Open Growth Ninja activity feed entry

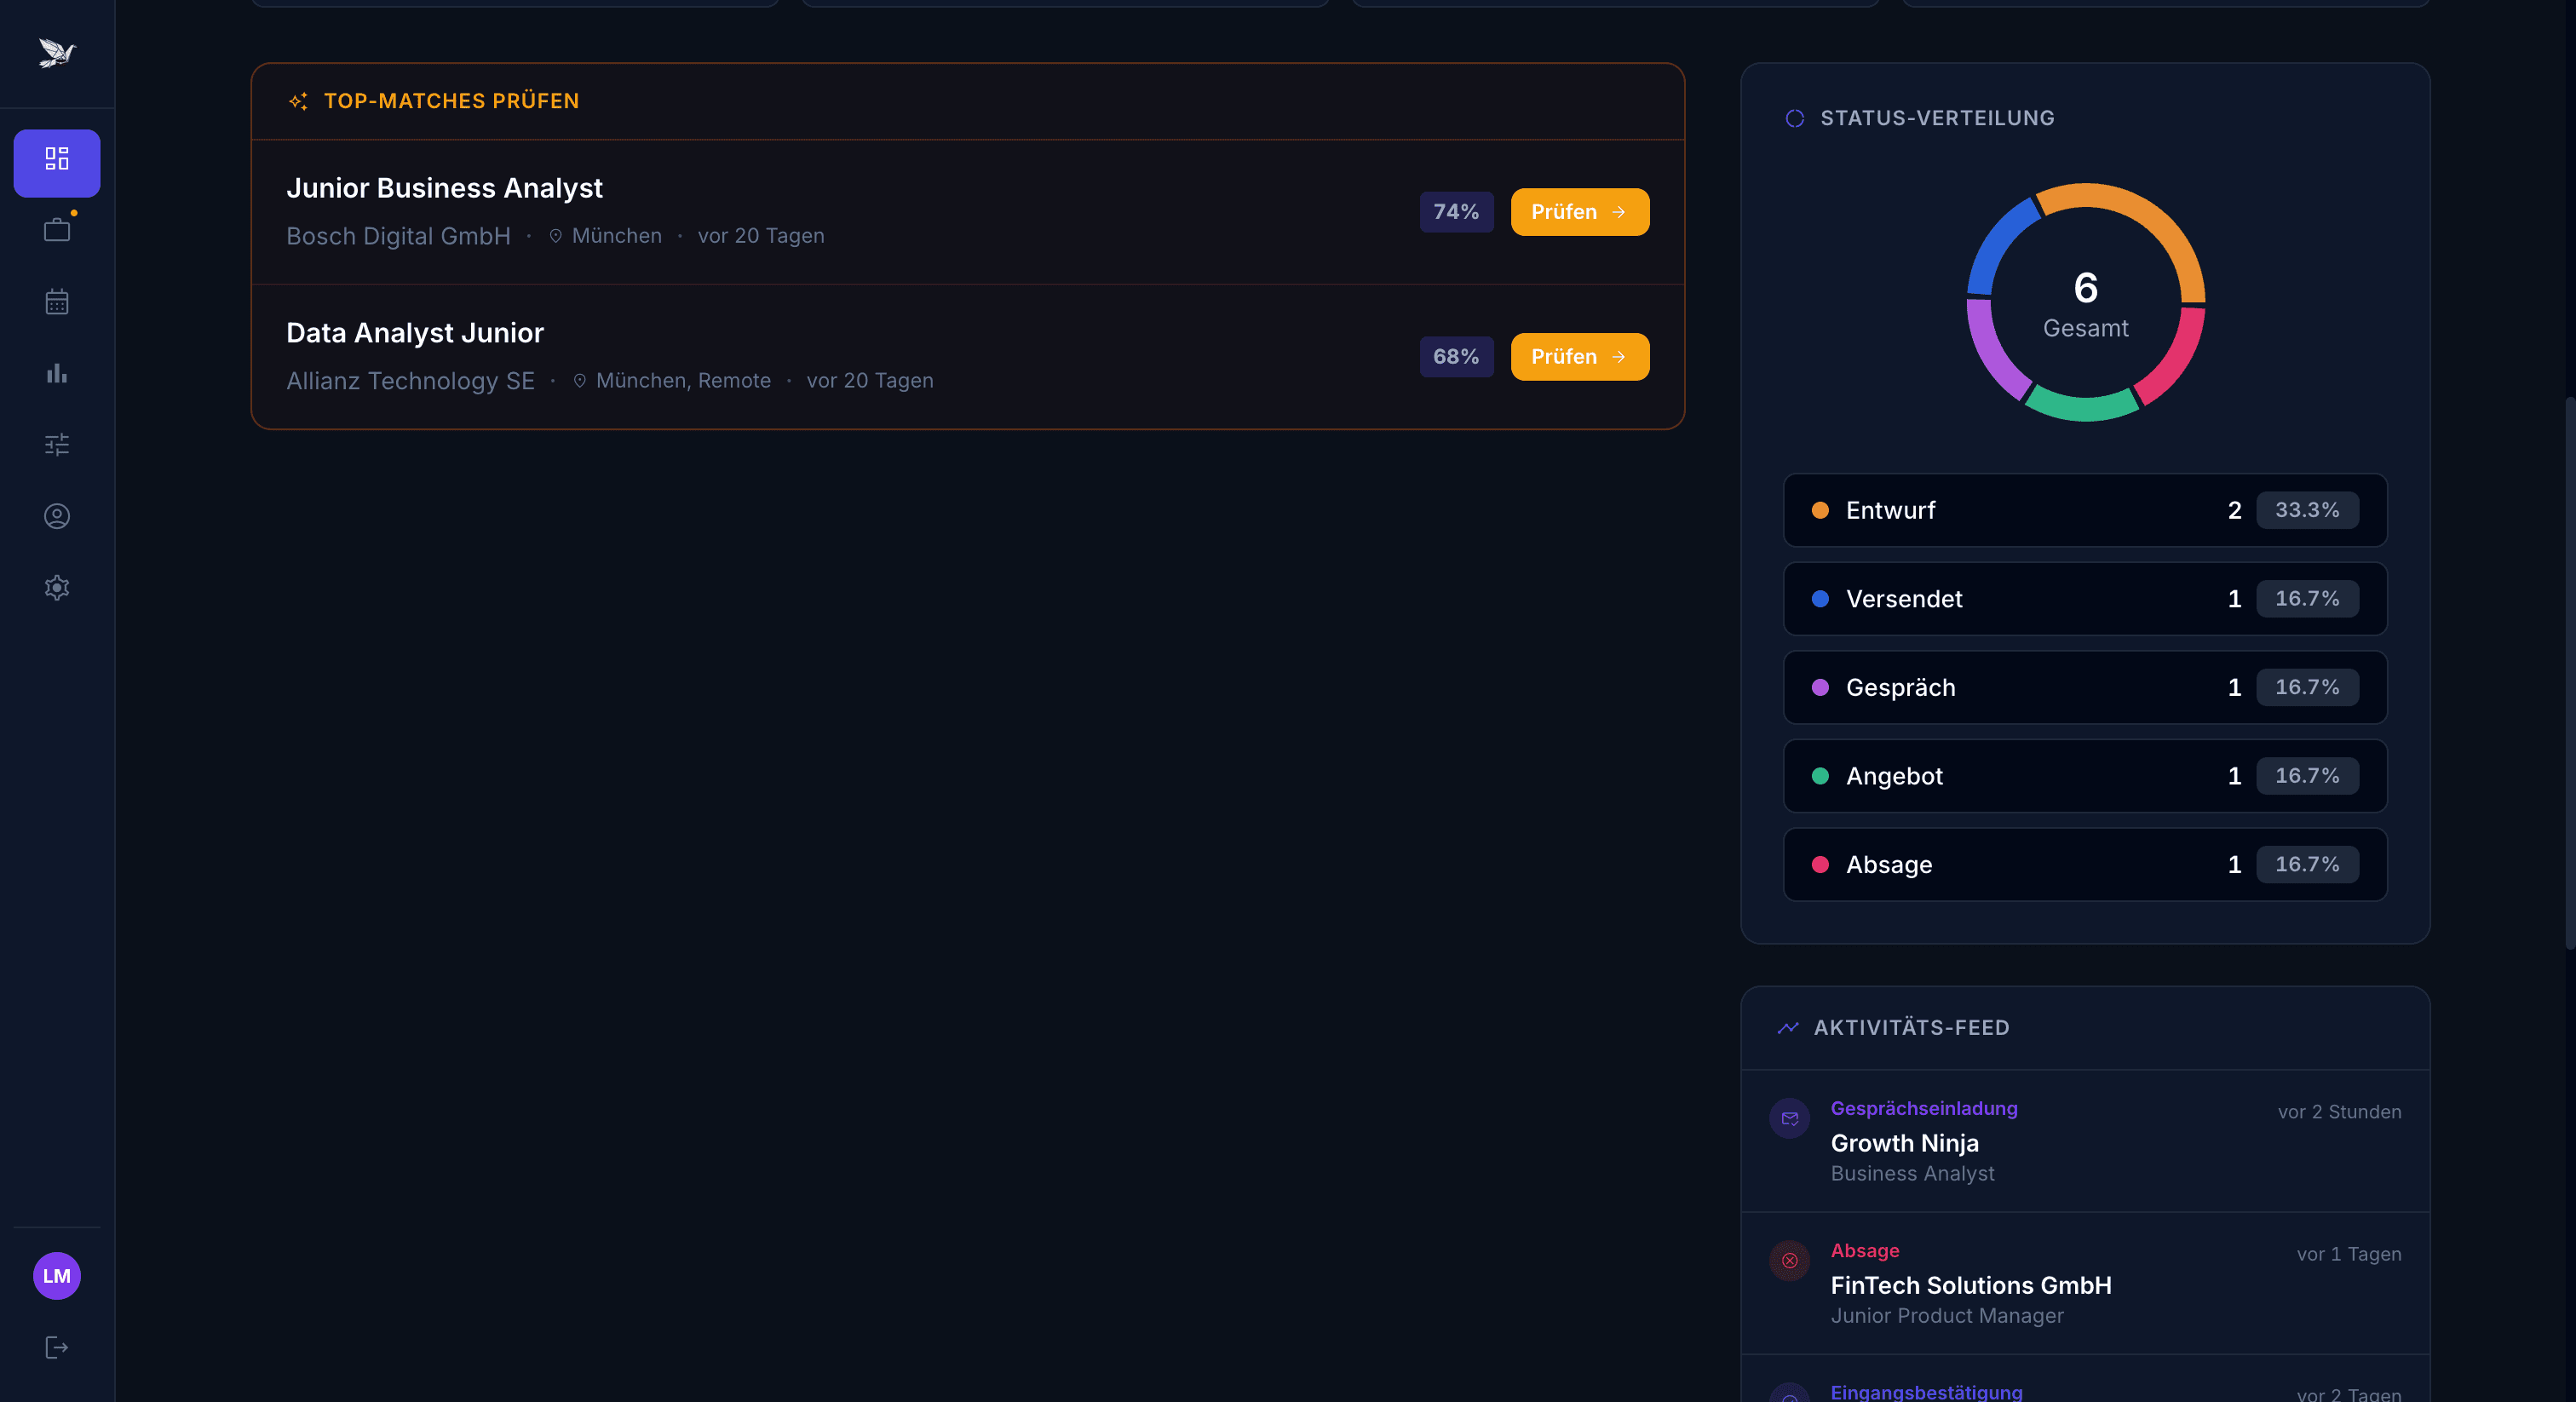(1904, 1143)
